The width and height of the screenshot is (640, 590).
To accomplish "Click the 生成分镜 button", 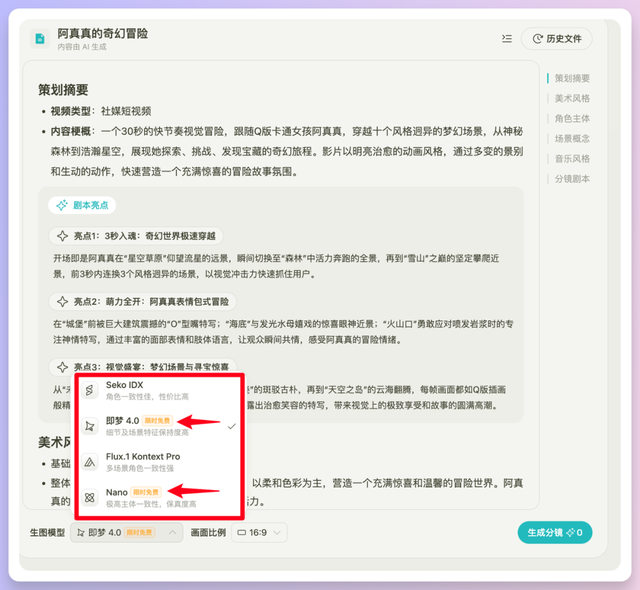I will [555, 532].
